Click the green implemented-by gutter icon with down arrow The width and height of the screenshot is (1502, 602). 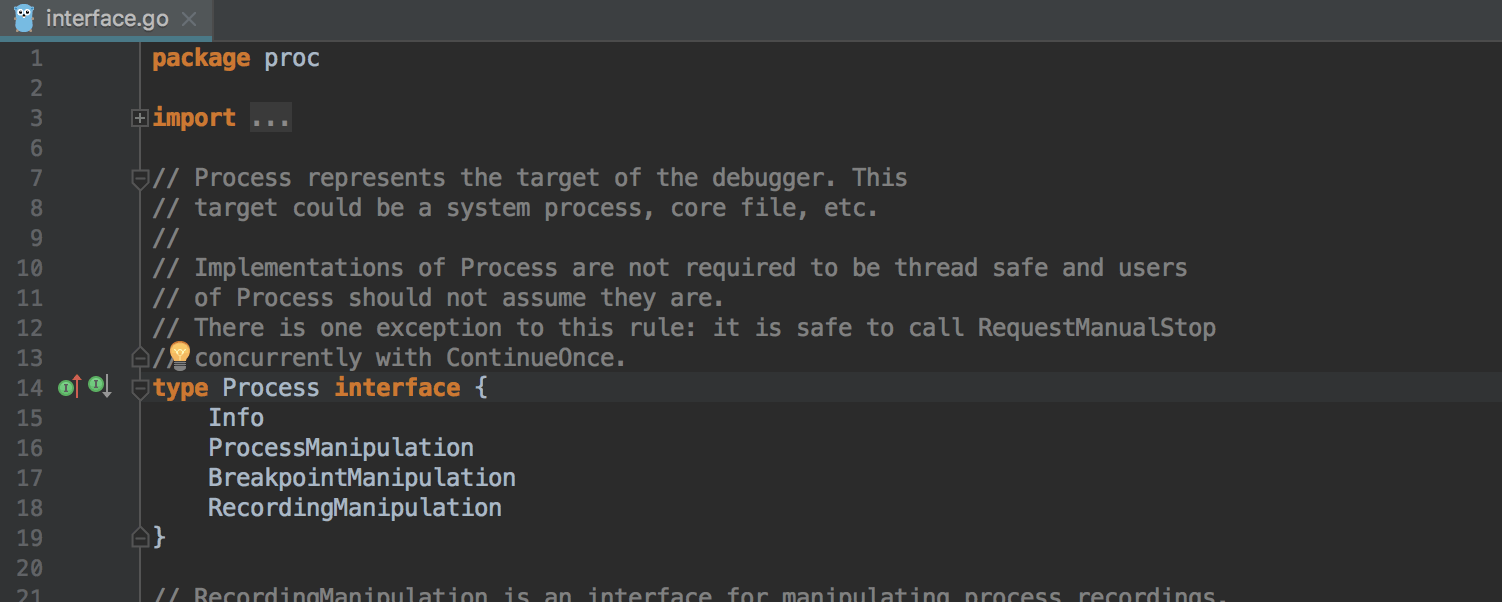pos(100,386)
